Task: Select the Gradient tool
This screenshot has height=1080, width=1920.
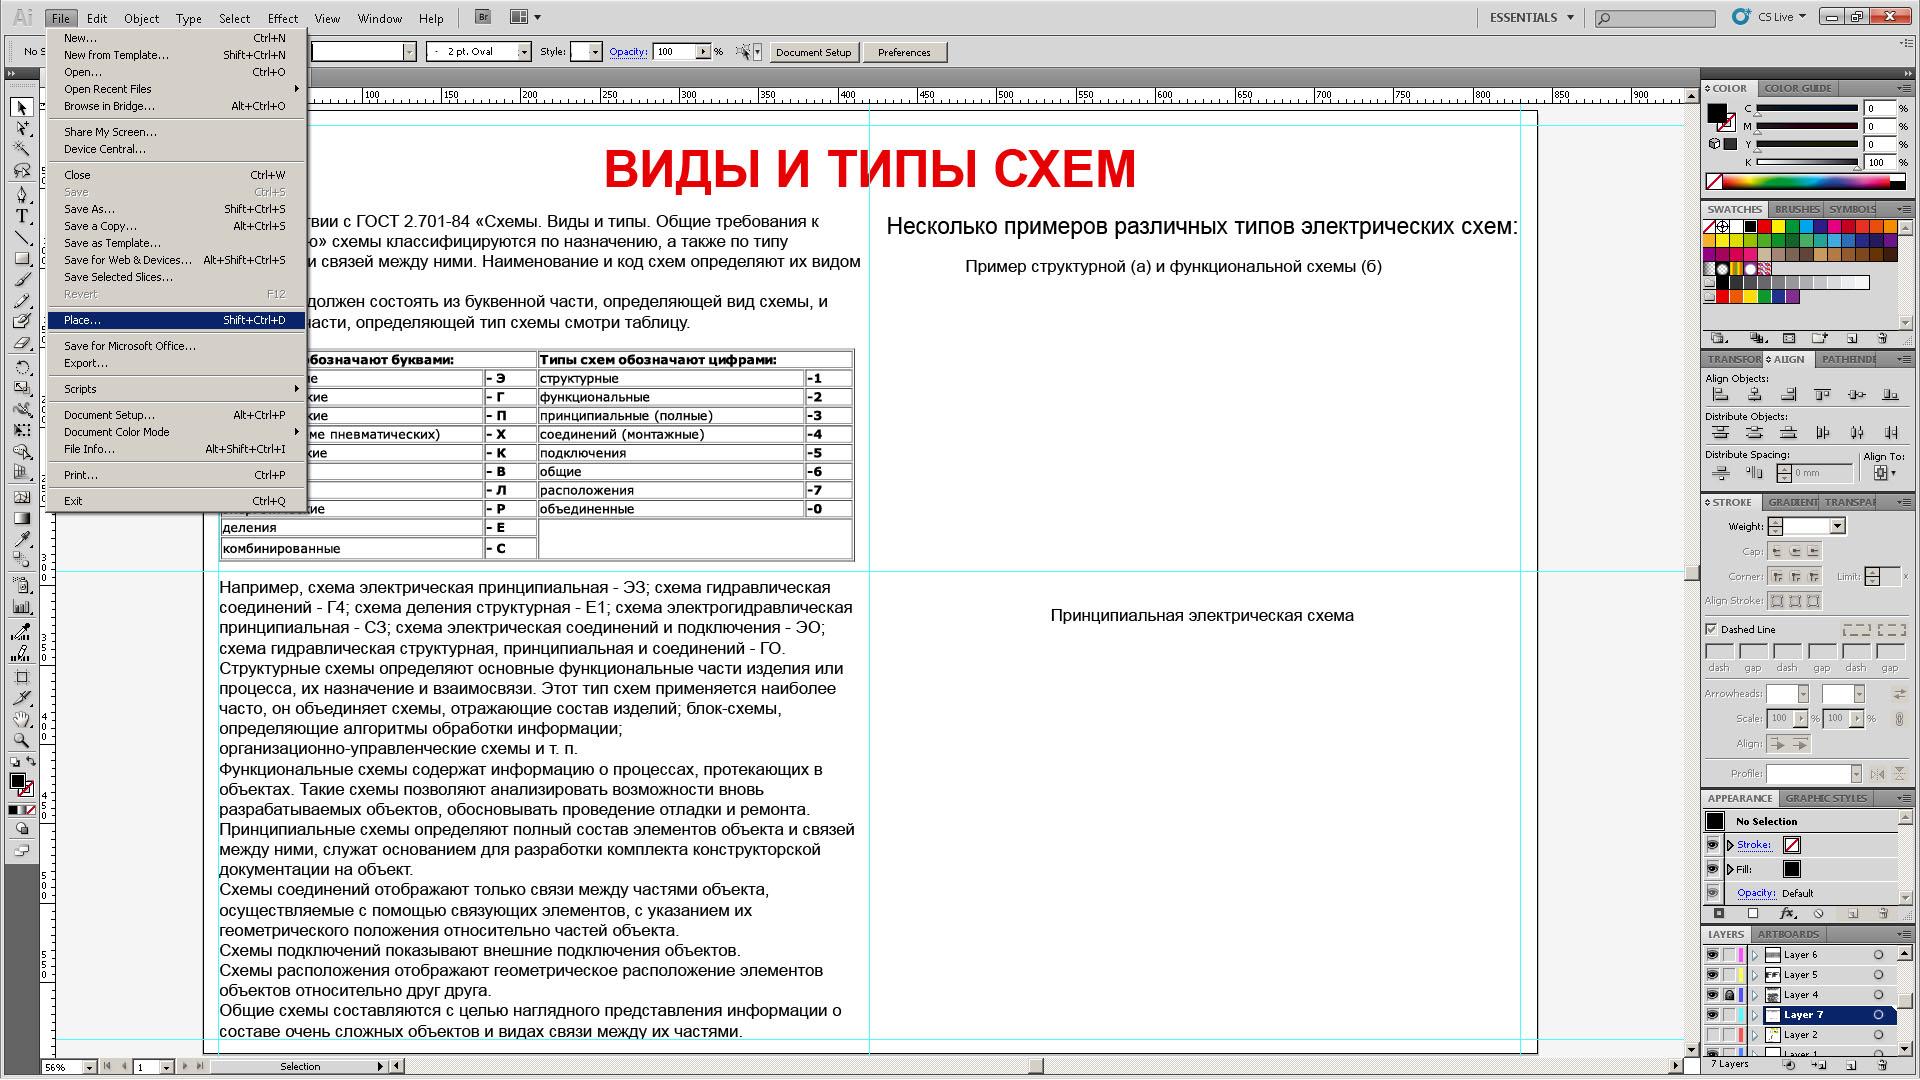Action: pos(22,518)
